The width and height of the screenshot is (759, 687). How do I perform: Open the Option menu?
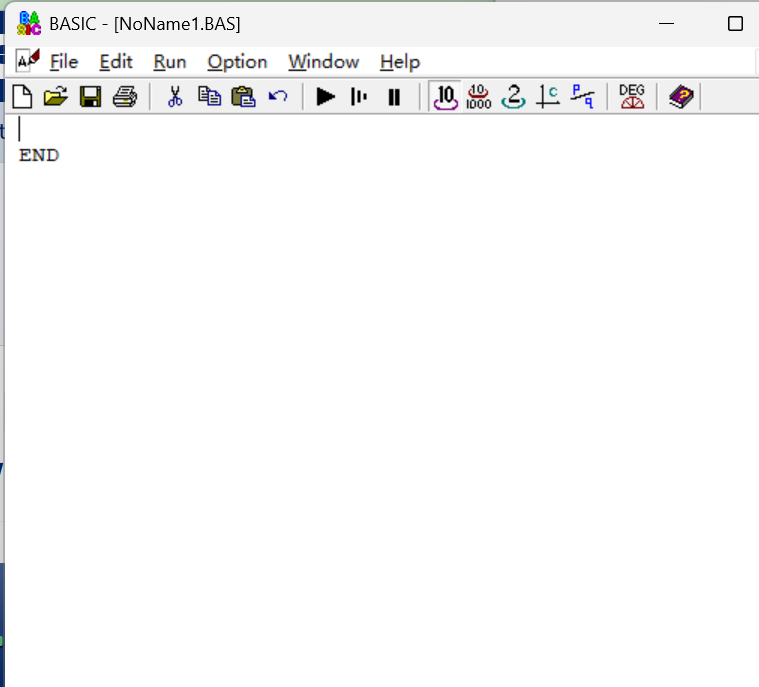[x=237, y=62]
